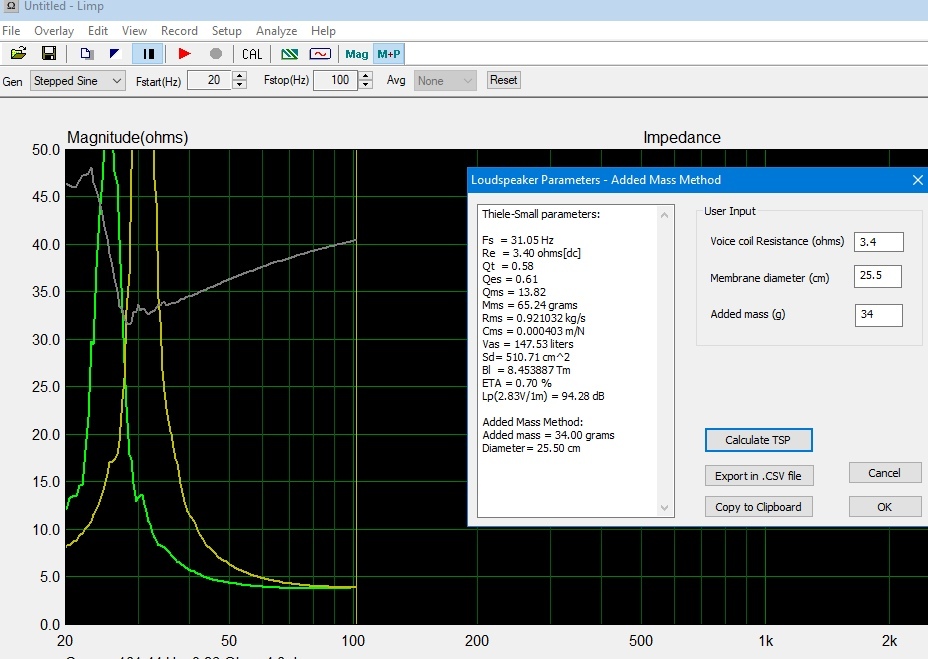The width and height of the screenshot is (928, 659).
Task: Click Export in .CSV file button
Action: coord(759,475)
